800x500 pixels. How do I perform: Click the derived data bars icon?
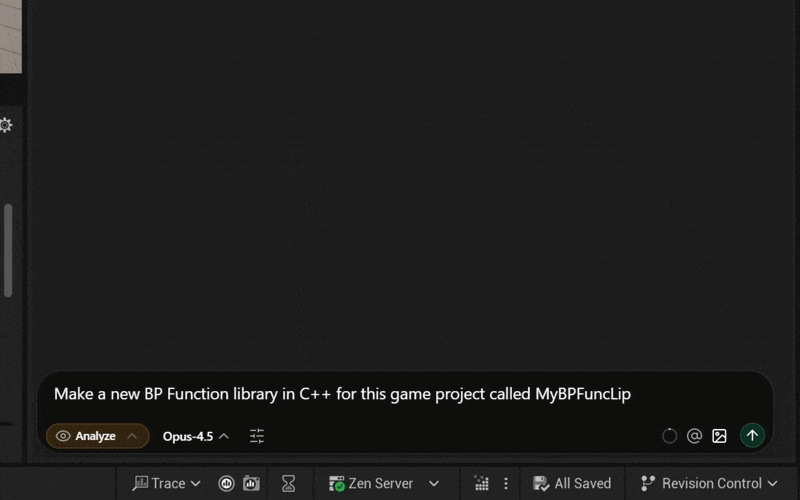pyautogui.click(x=481, y=484)
